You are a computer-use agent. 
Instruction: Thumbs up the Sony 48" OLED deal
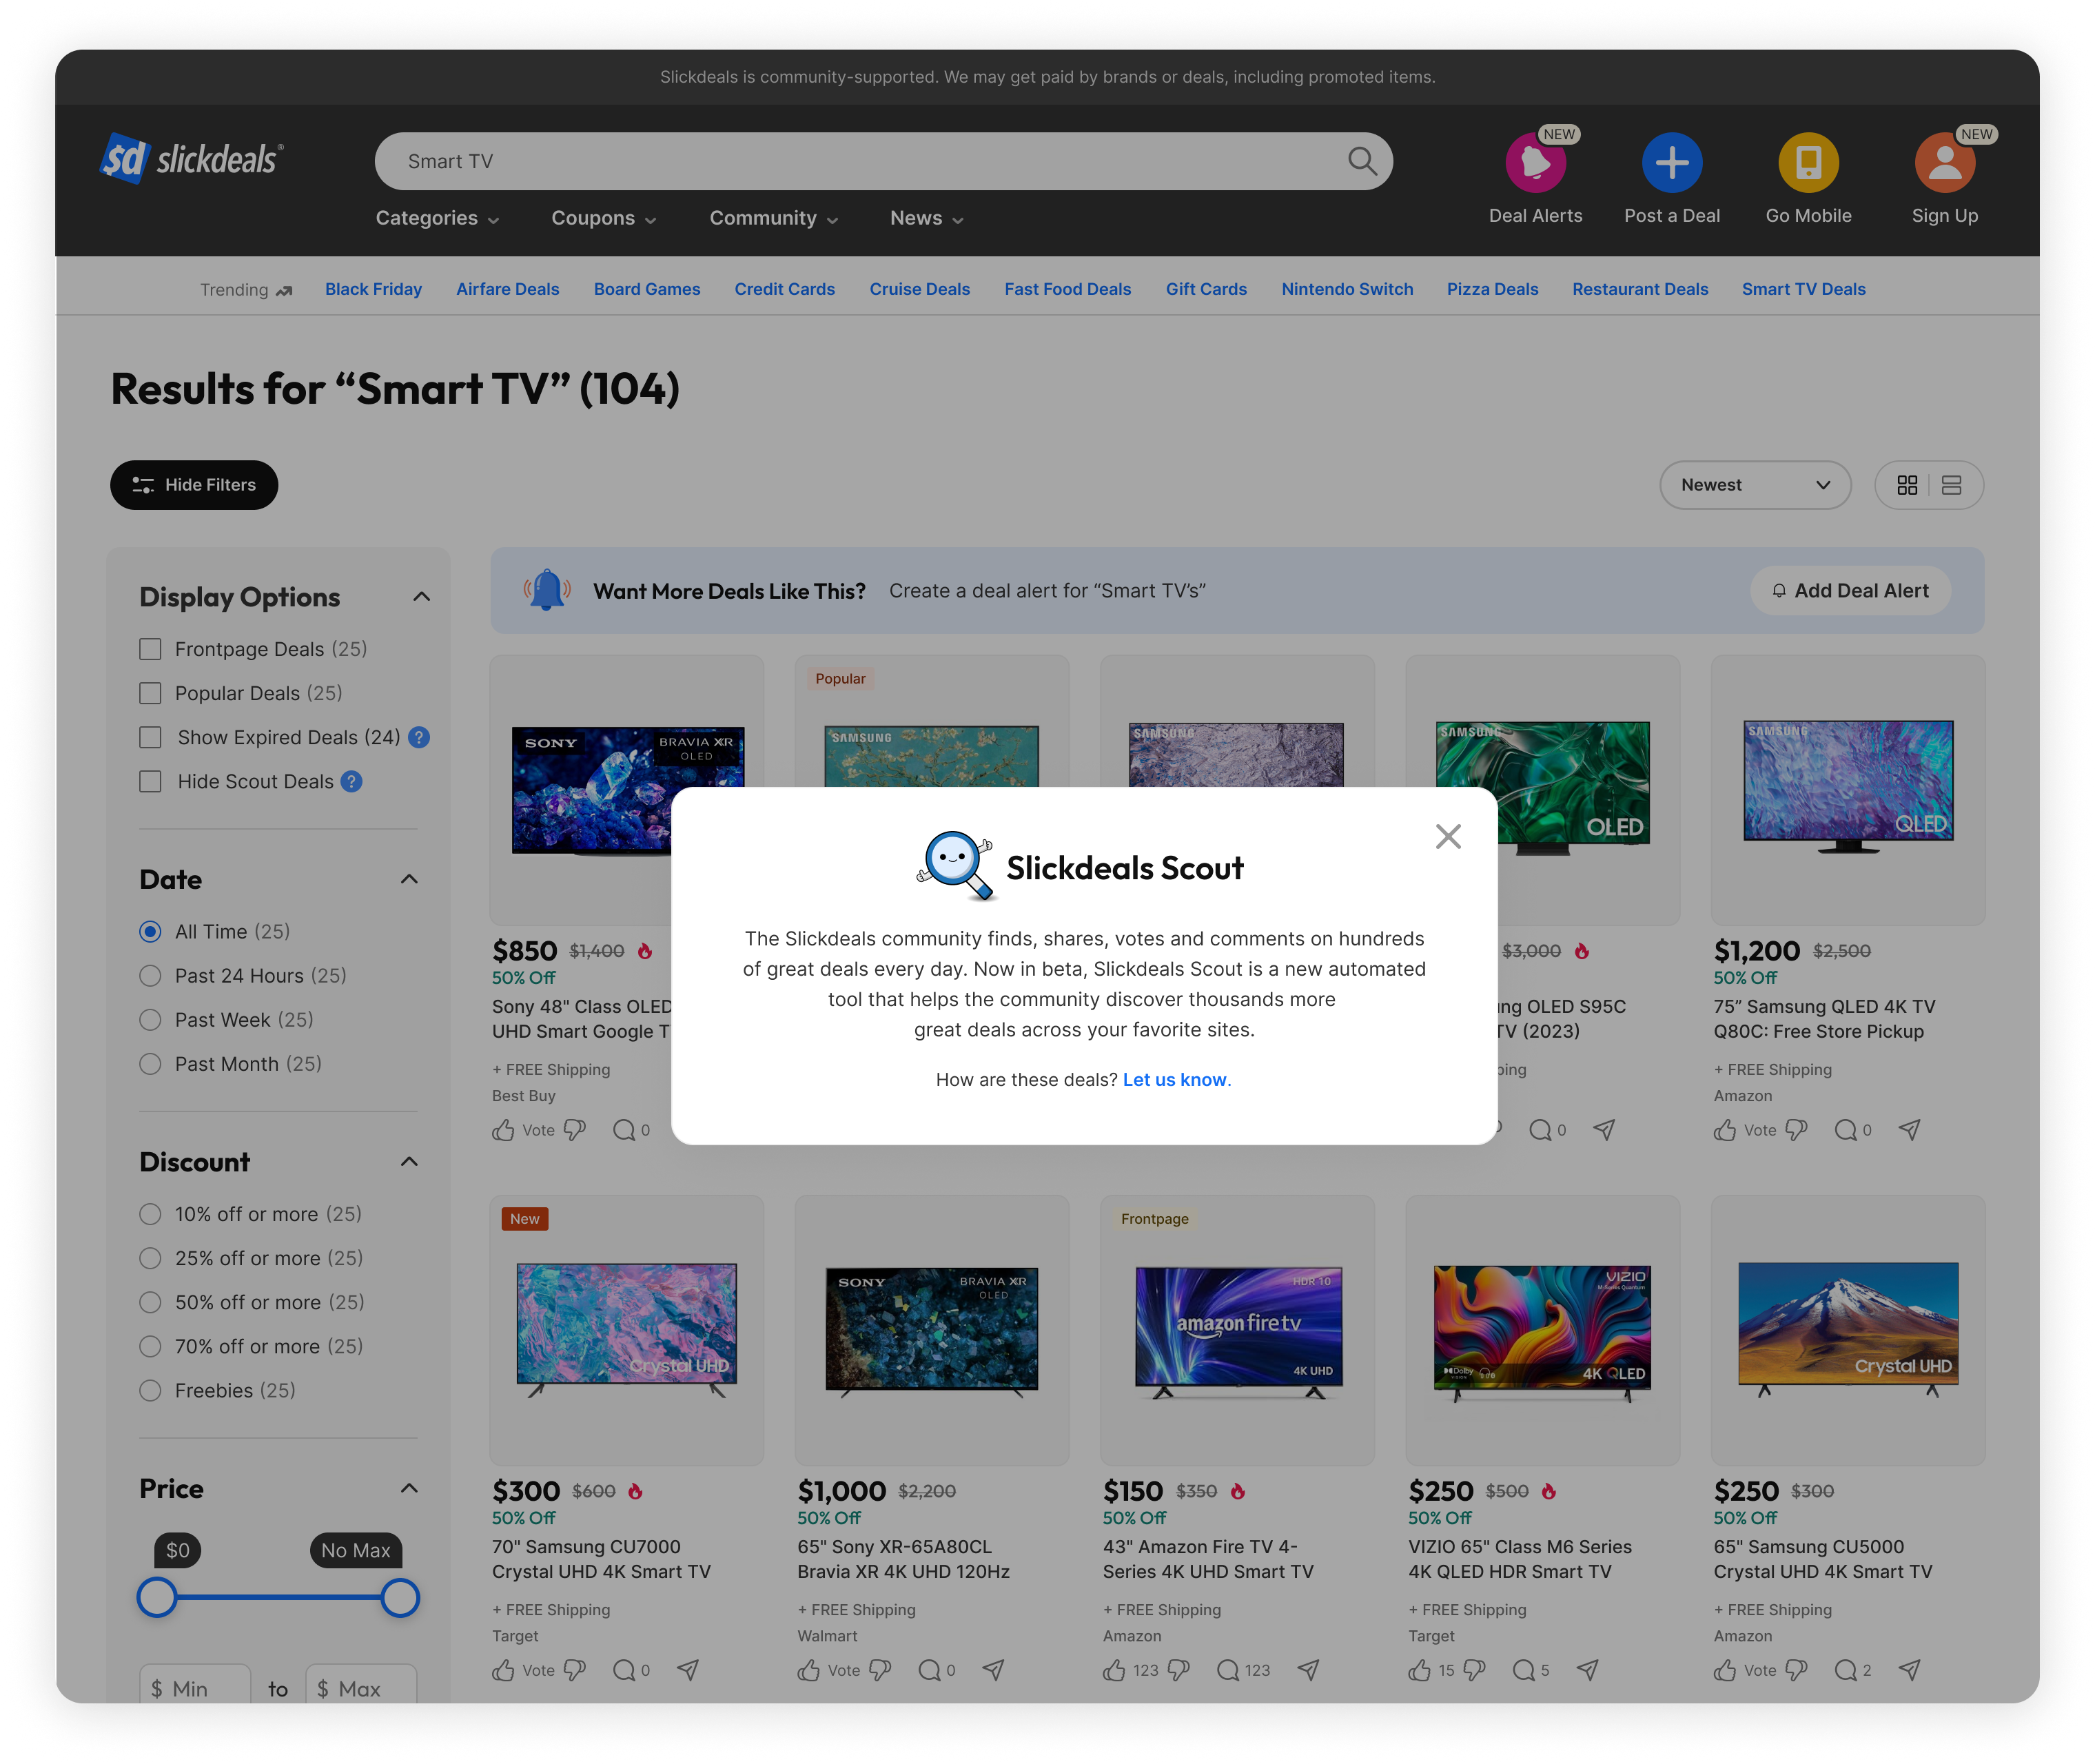(503, 1130)
